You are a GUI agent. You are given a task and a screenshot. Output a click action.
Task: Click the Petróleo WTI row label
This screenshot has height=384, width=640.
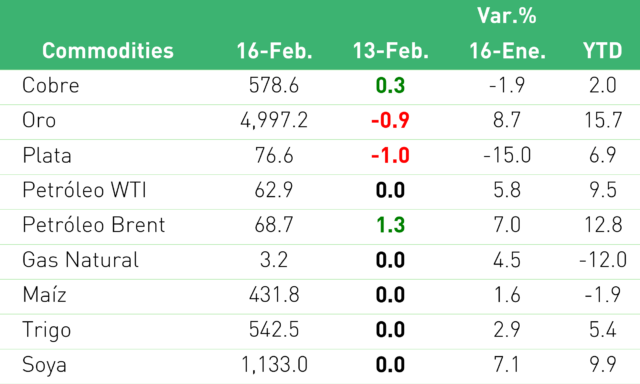click(x=84, y=190)
